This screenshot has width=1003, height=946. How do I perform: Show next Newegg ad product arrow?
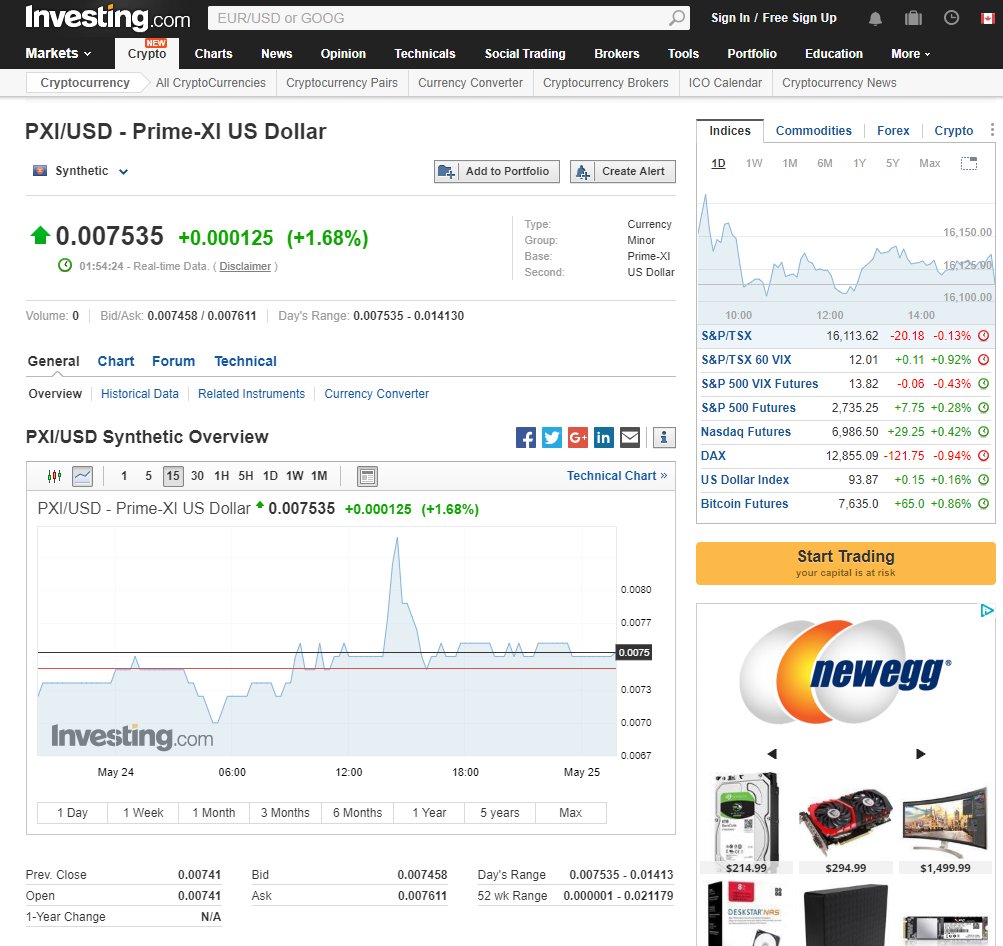(920, 753)
